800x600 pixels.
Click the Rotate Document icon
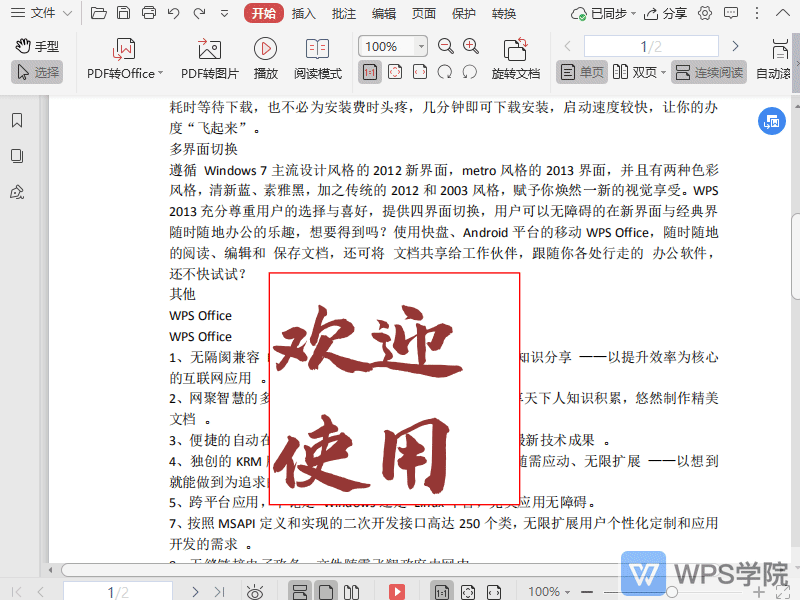(515, 59)
